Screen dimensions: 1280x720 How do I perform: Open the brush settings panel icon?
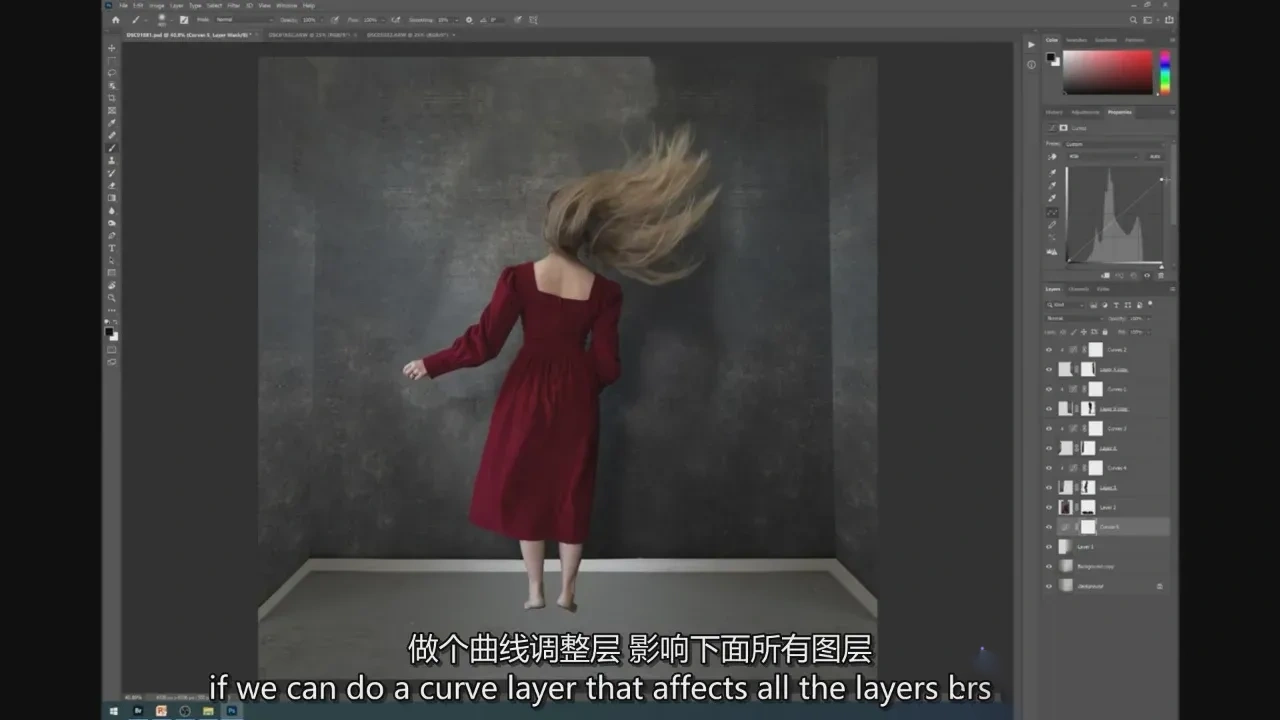(184, 20)
